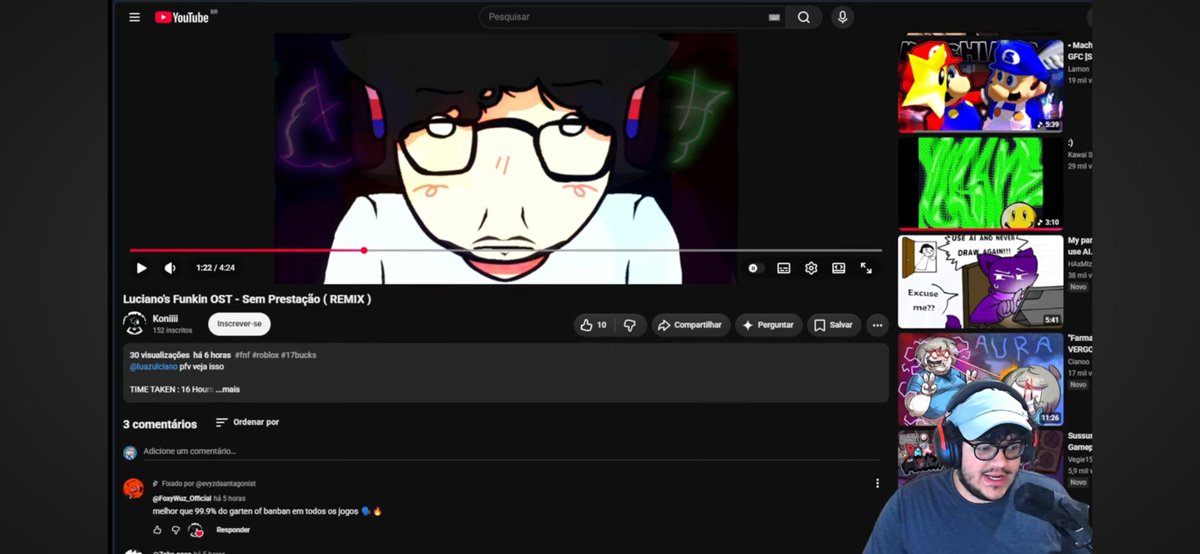Expand description with ...mais
The height and width of the screenshot is (554, 1200).
tap(228, 389)
